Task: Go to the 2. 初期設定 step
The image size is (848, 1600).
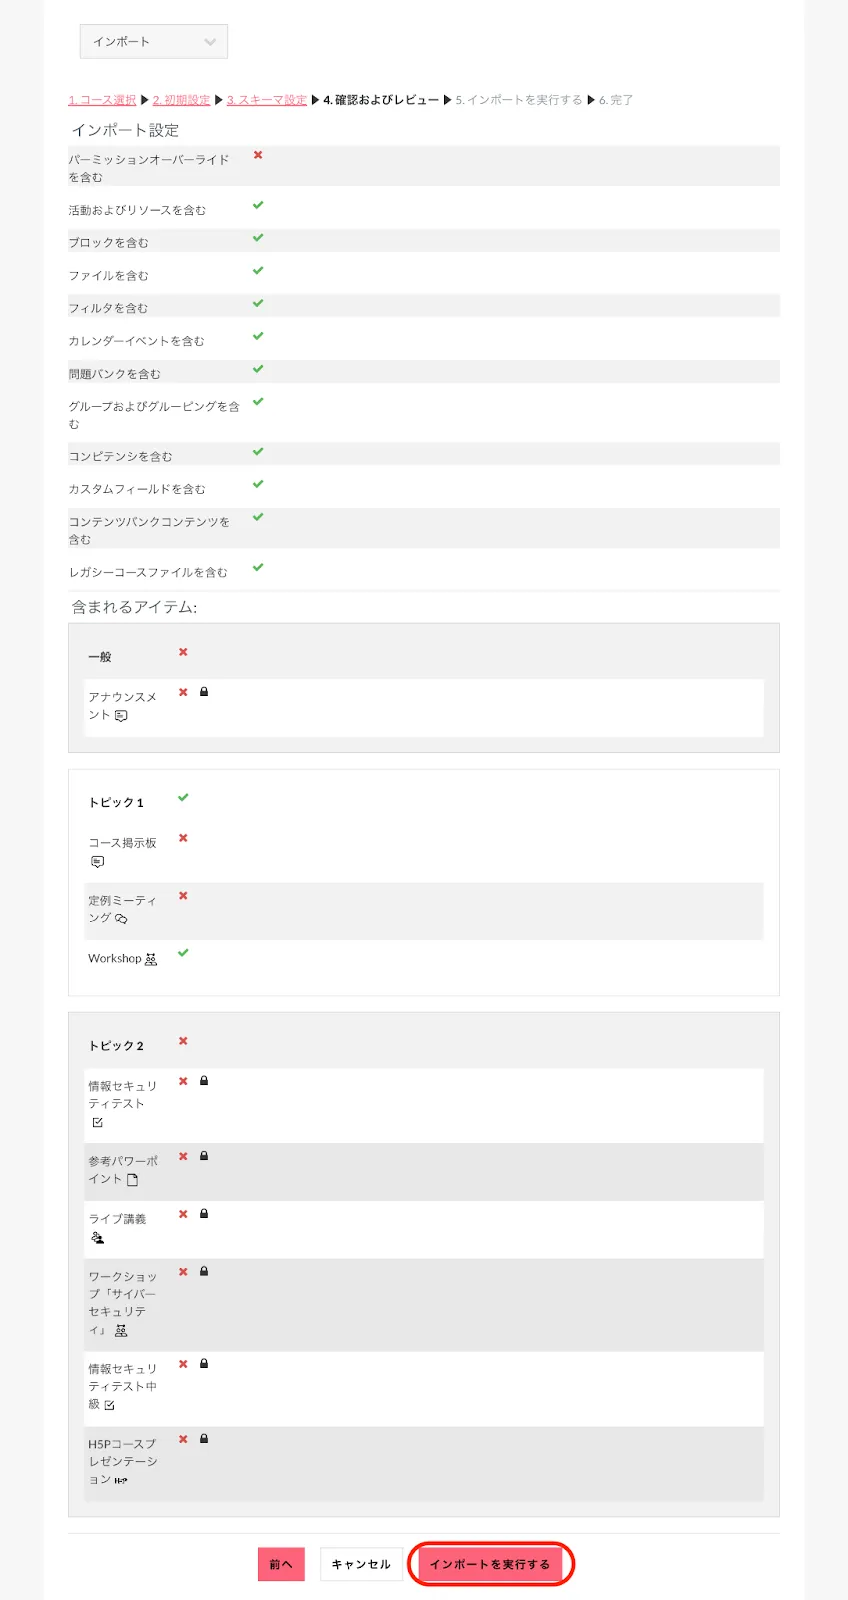Action: point(181,100)
